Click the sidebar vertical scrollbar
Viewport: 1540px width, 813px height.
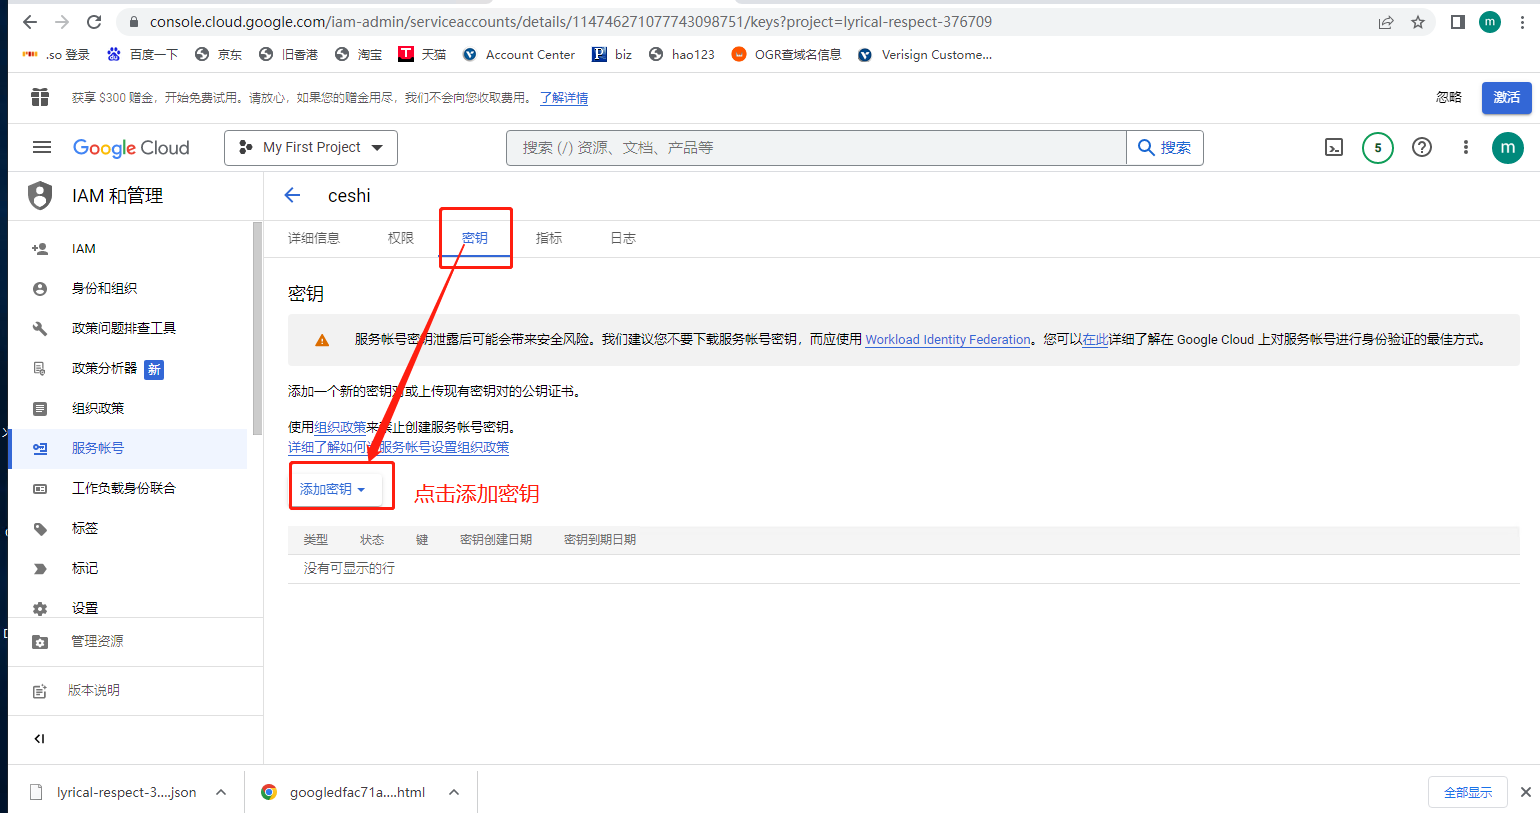click(257, 330)
